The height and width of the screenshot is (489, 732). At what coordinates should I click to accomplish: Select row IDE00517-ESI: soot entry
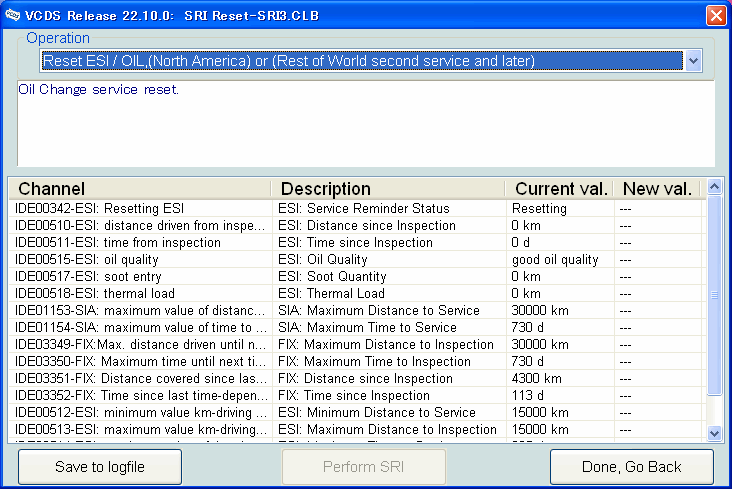(357, 276)
